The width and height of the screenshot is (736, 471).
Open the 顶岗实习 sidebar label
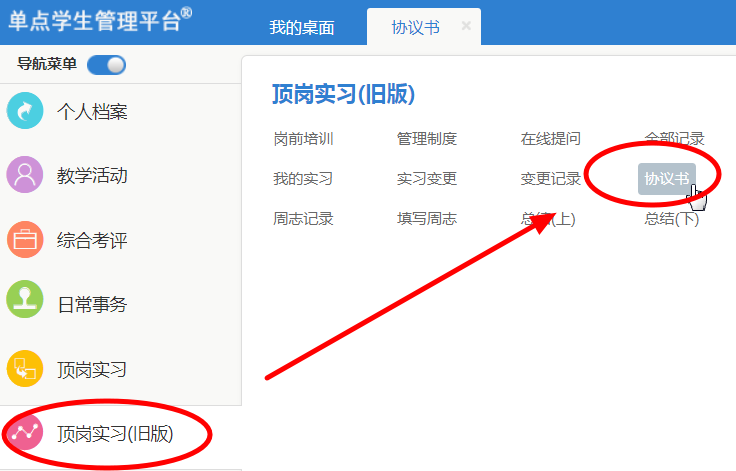pos(92,370)
